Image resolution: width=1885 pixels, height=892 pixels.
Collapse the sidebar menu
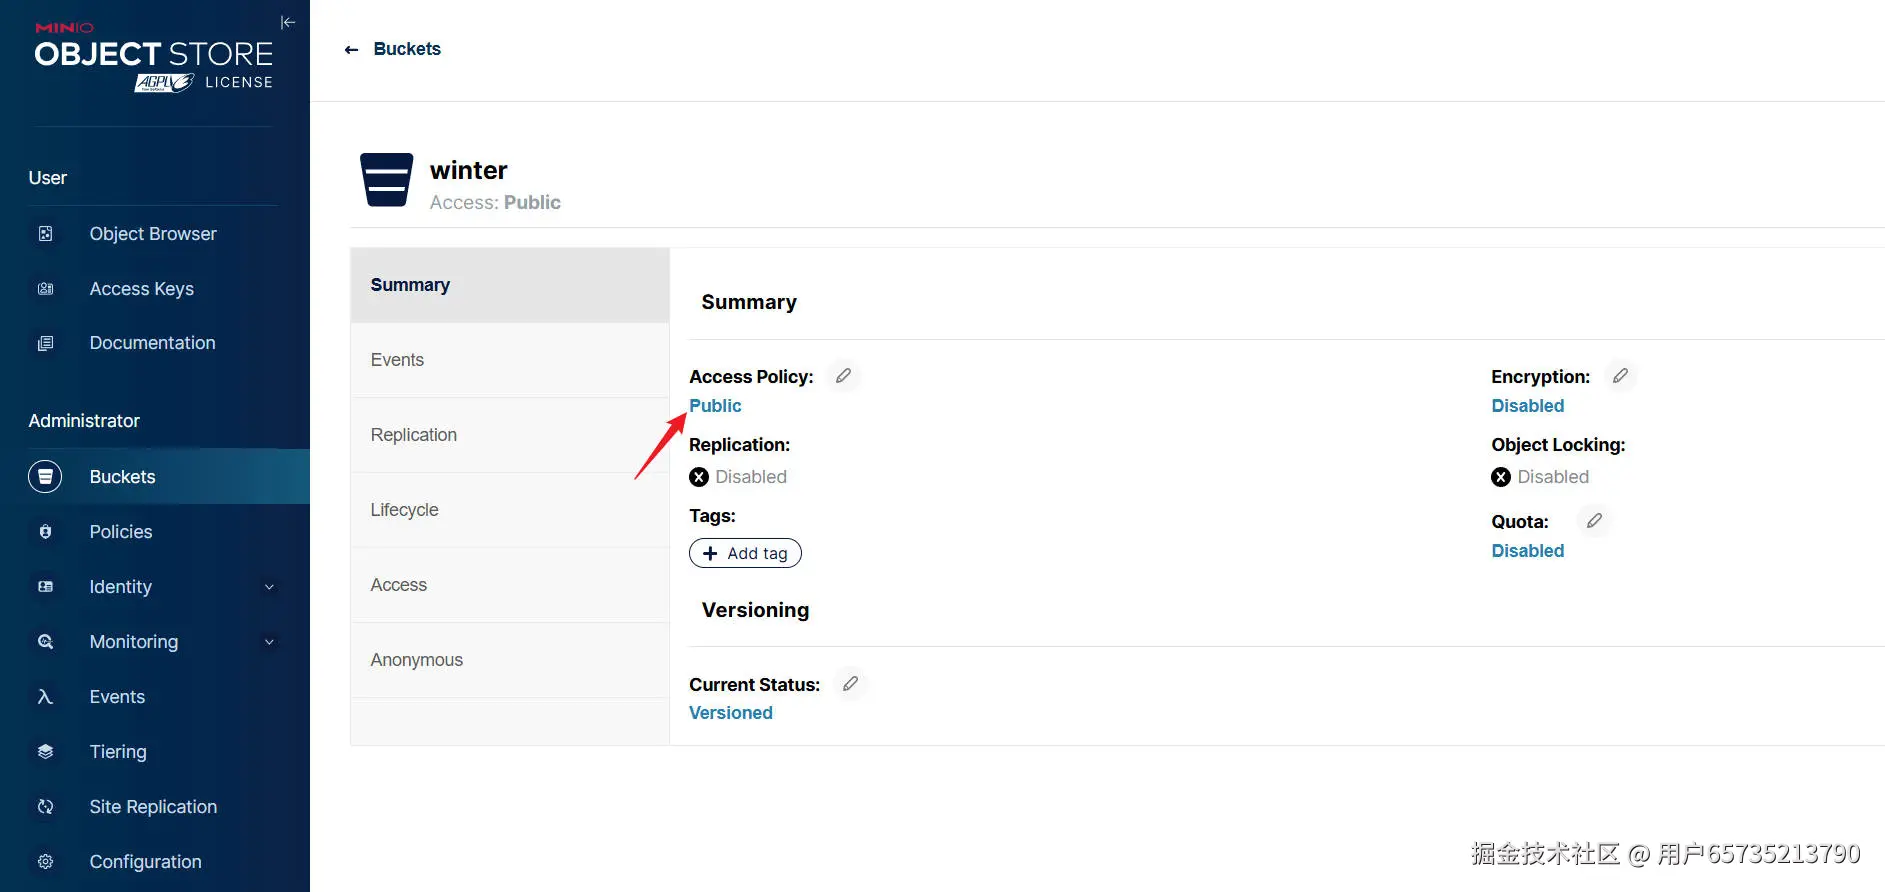coord(288,22)
